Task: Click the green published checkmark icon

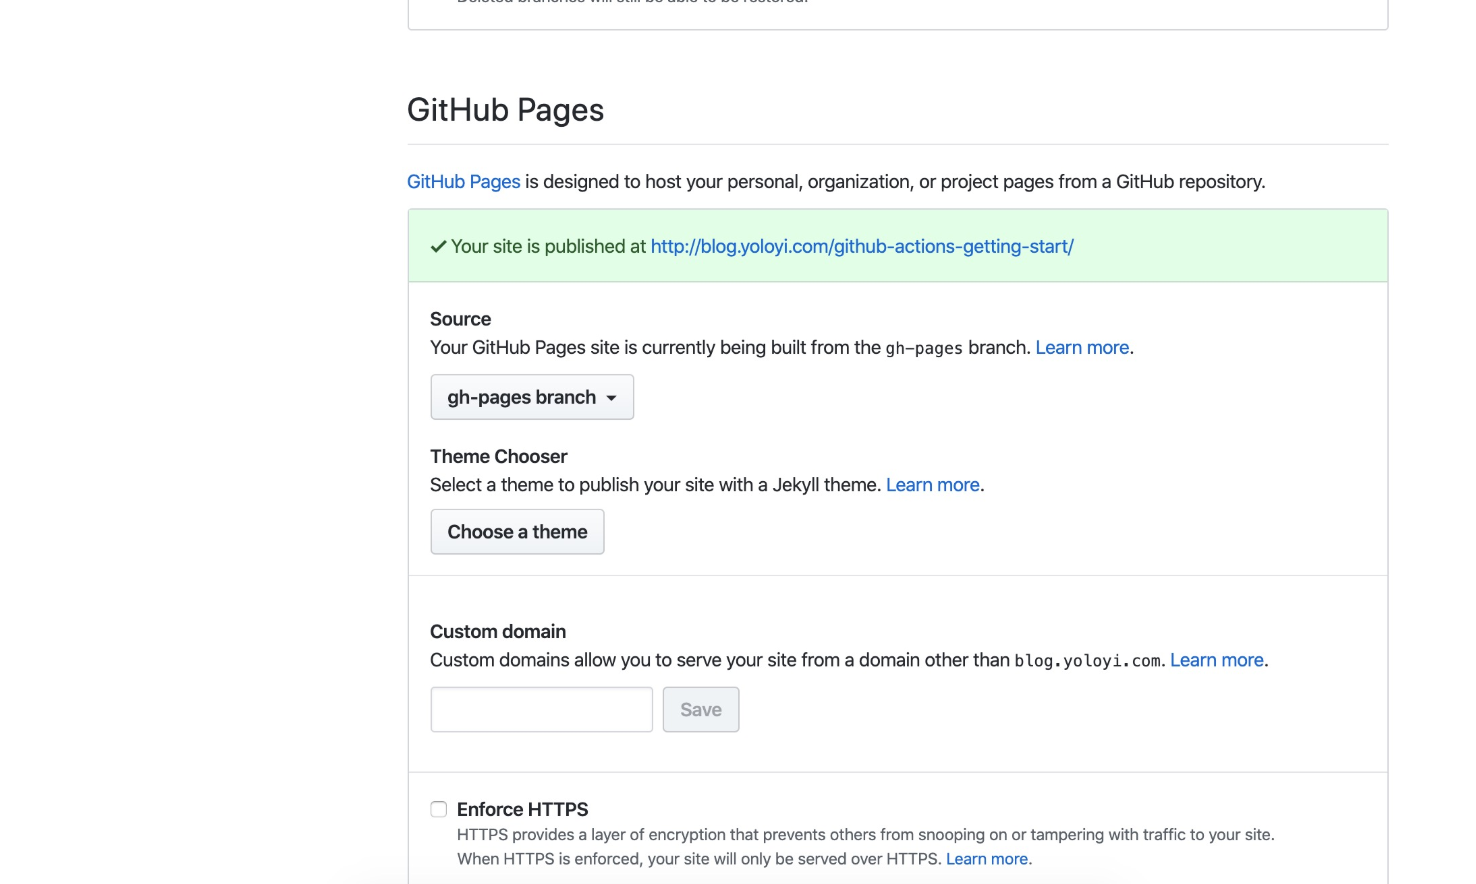Action: pos(438,247)
